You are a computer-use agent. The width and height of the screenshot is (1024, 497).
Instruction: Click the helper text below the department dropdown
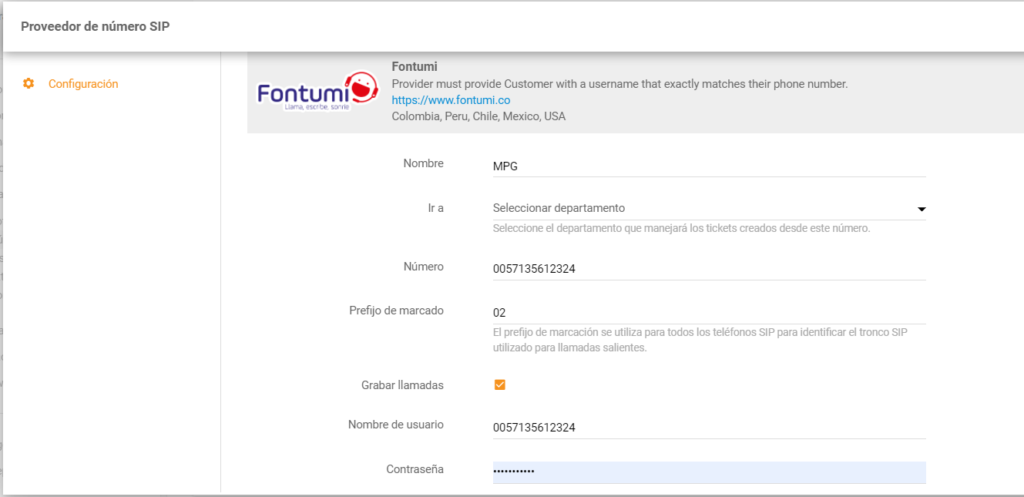pyautogui.click(x=681, y=228)
